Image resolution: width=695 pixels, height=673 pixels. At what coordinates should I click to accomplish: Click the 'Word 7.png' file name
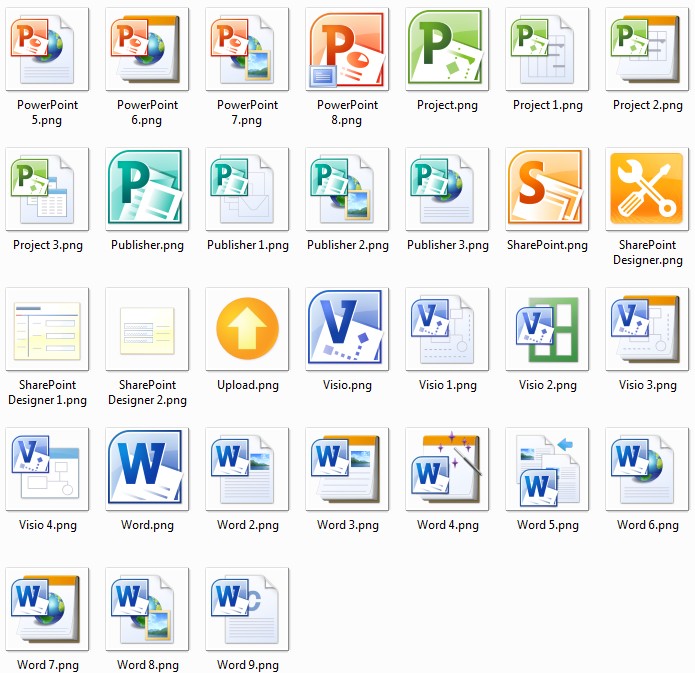tap(47, 665)
